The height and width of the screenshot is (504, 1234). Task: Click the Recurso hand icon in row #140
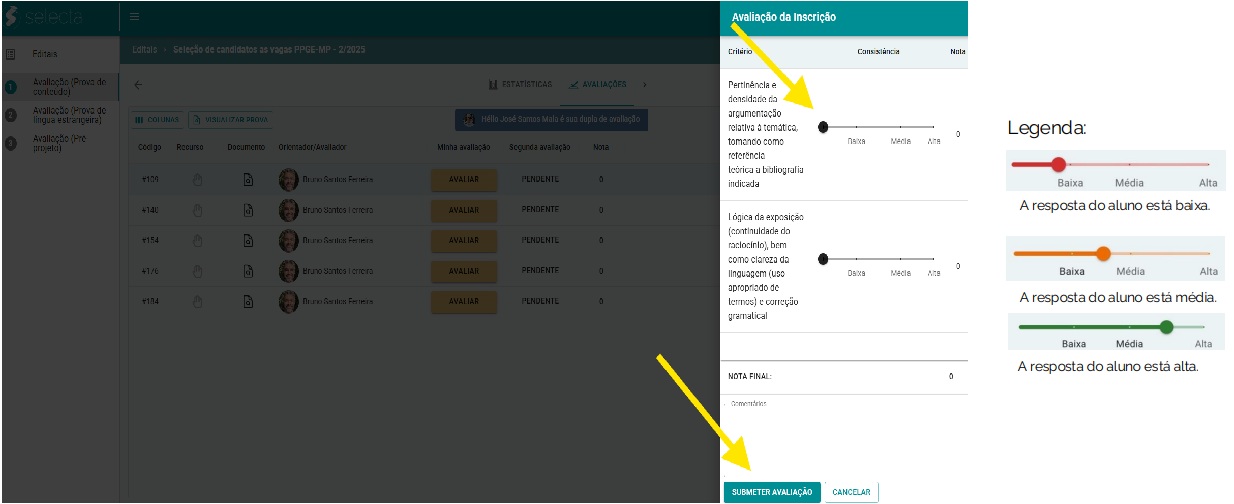(197, 210)
